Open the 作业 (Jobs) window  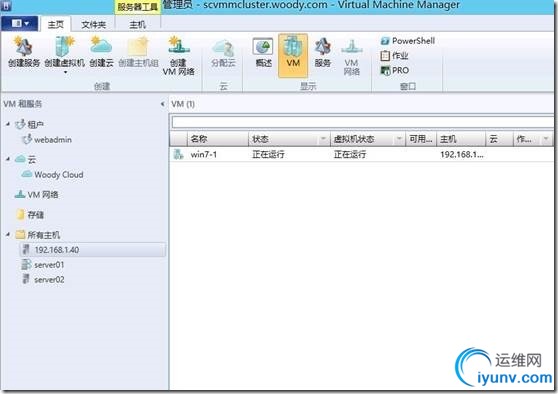[394, 56]
